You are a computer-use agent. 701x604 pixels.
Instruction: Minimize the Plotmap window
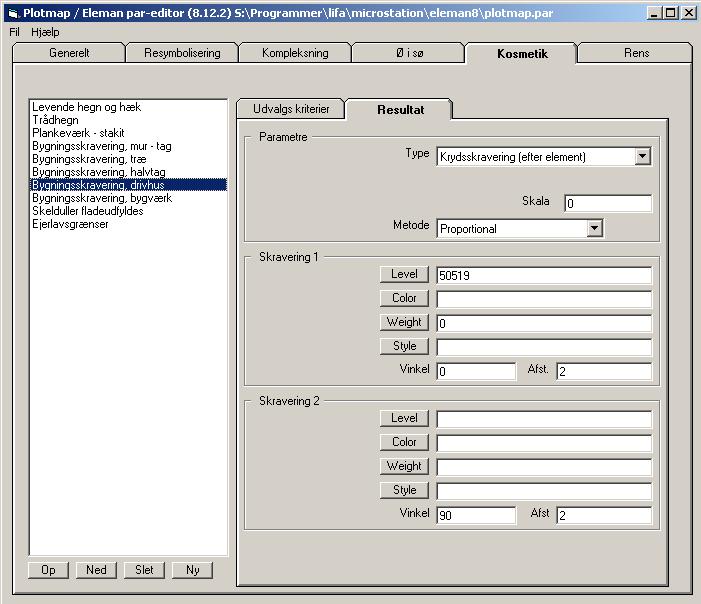coord(654,13)
